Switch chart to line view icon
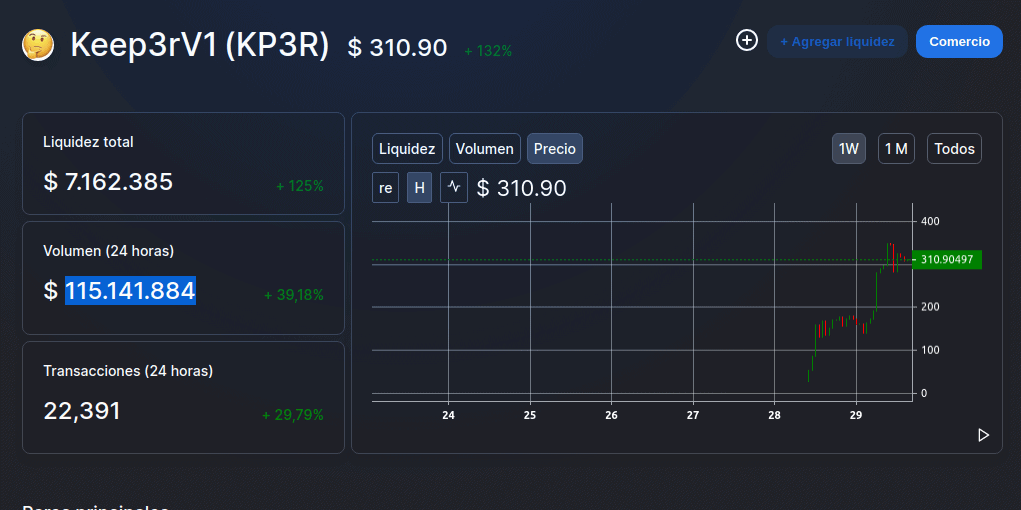 454,188
